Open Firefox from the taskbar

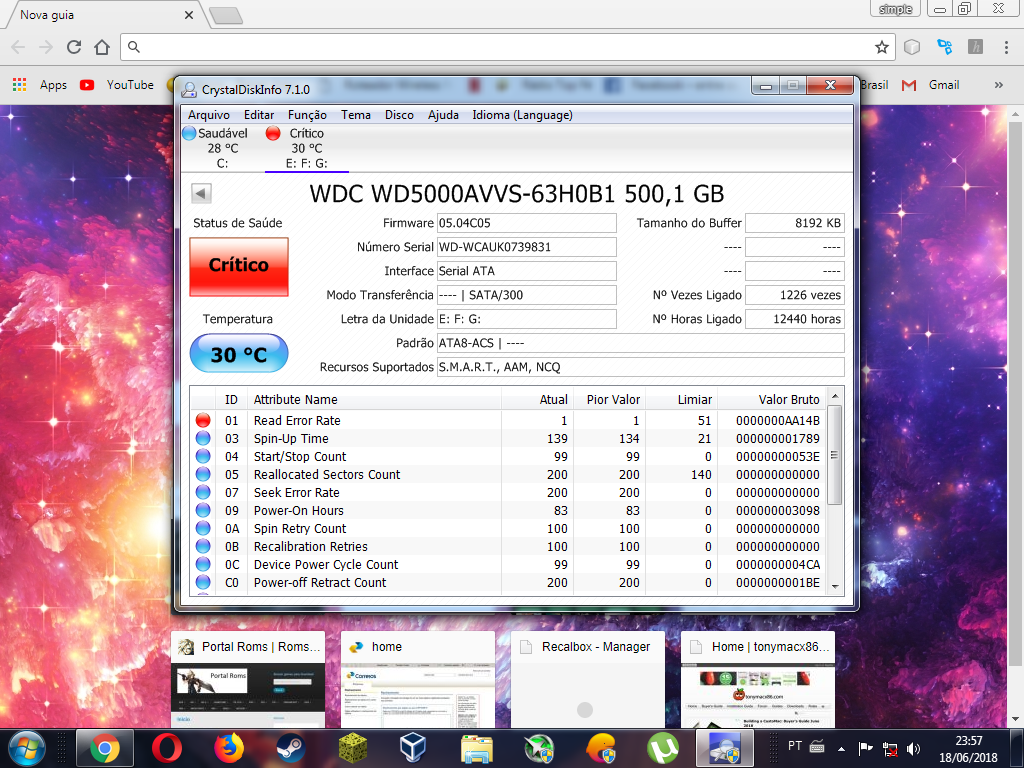(x=229, y=748)
